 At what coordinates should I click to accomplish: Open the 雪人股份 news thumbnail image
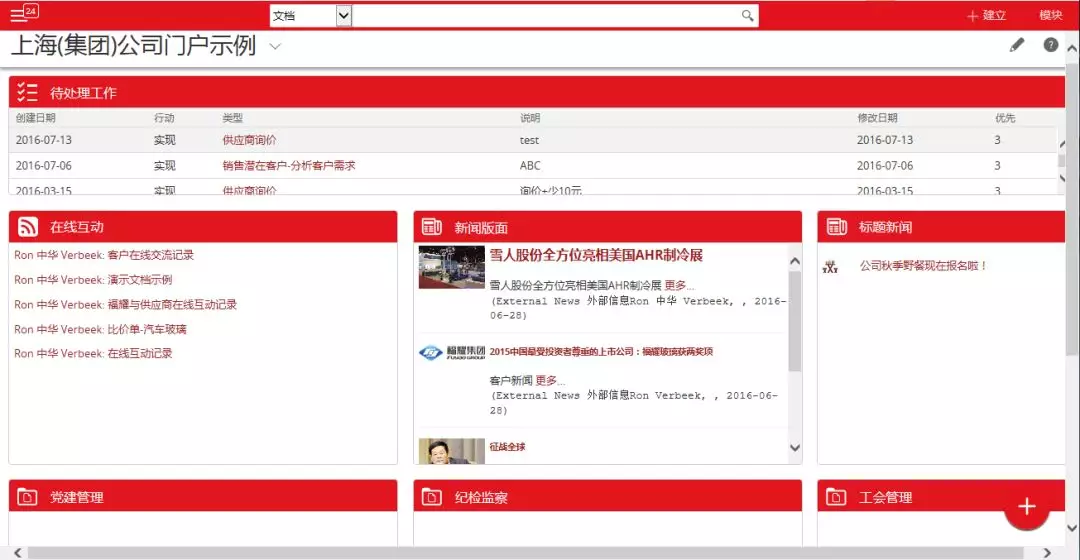coord(451,267)
